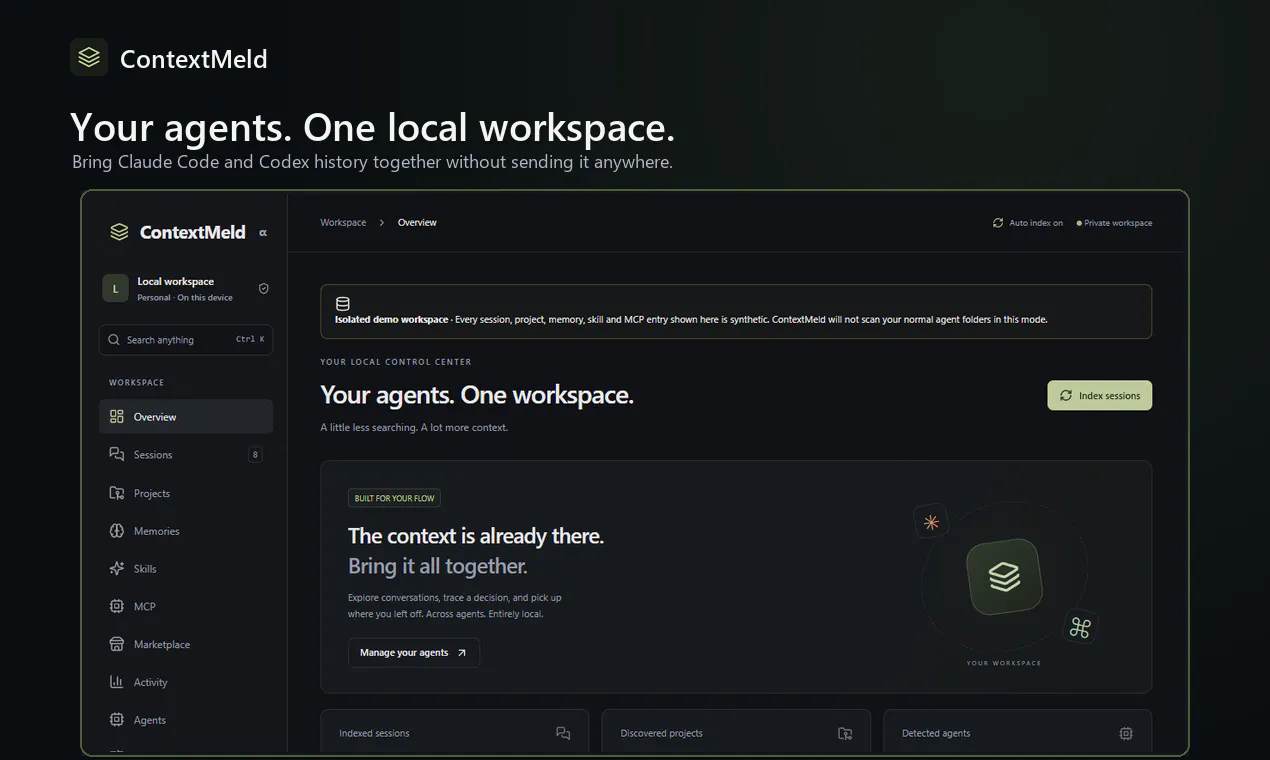1270x760 pixels.
Task: Click the Detected agents card chip icon
Action: point(1126,733)
